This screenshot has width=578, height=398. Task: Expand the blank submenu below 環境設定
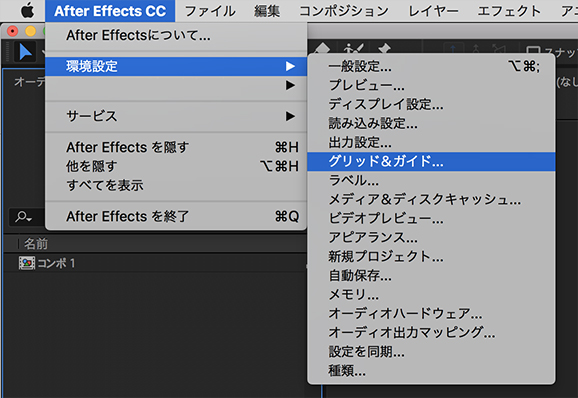176,85
